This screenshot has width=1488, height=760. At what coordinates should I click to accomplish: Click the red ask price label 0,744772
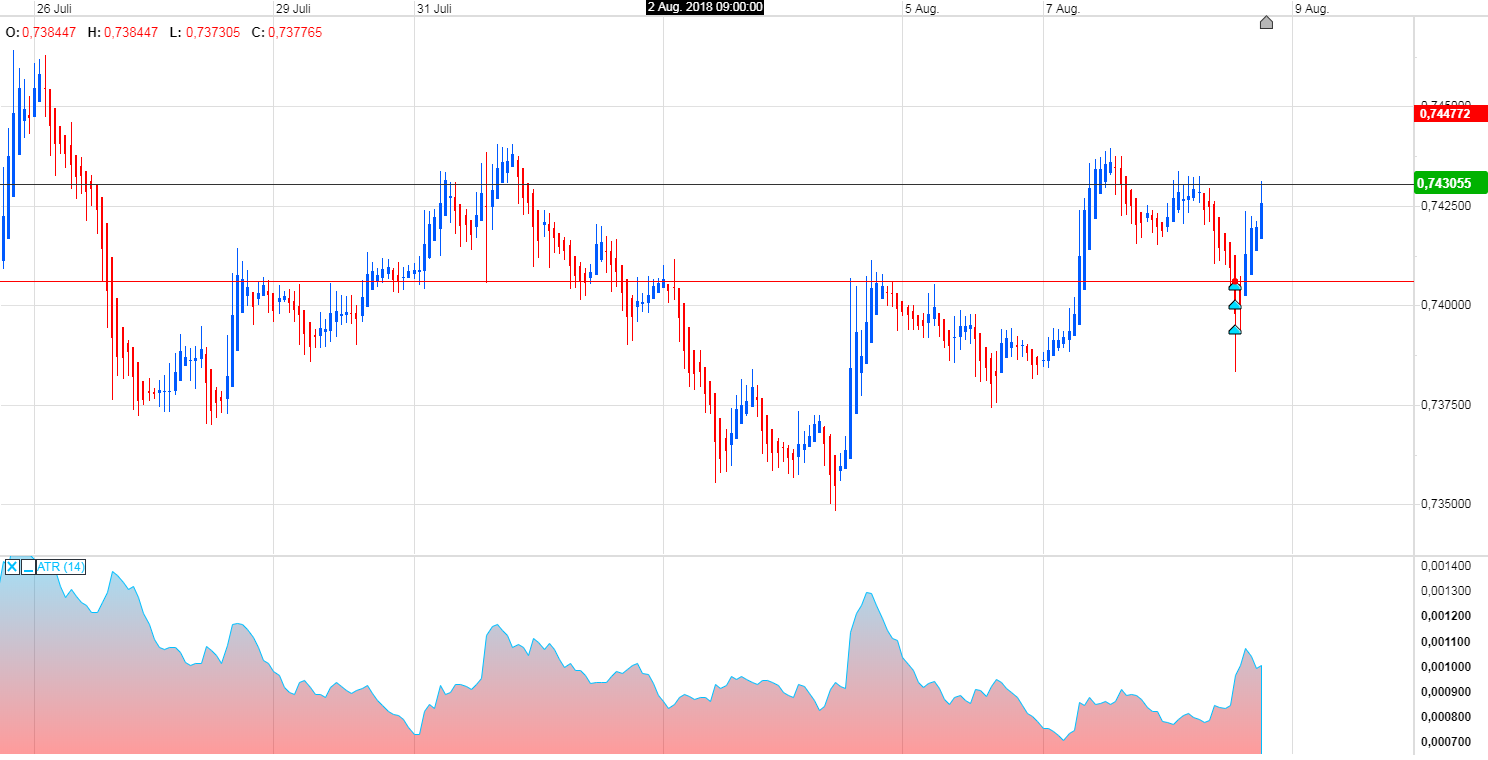1447,113
